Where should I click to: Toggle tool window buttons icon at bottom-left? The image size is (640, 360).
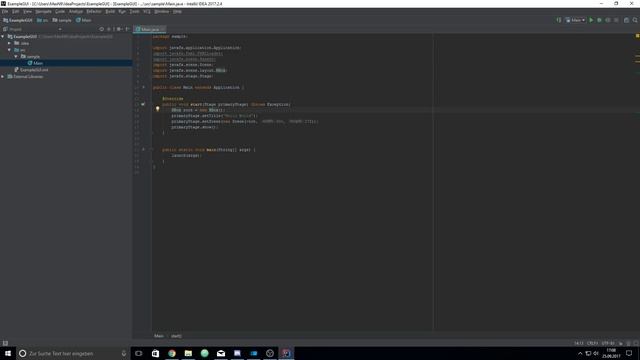tap(5, 343)
